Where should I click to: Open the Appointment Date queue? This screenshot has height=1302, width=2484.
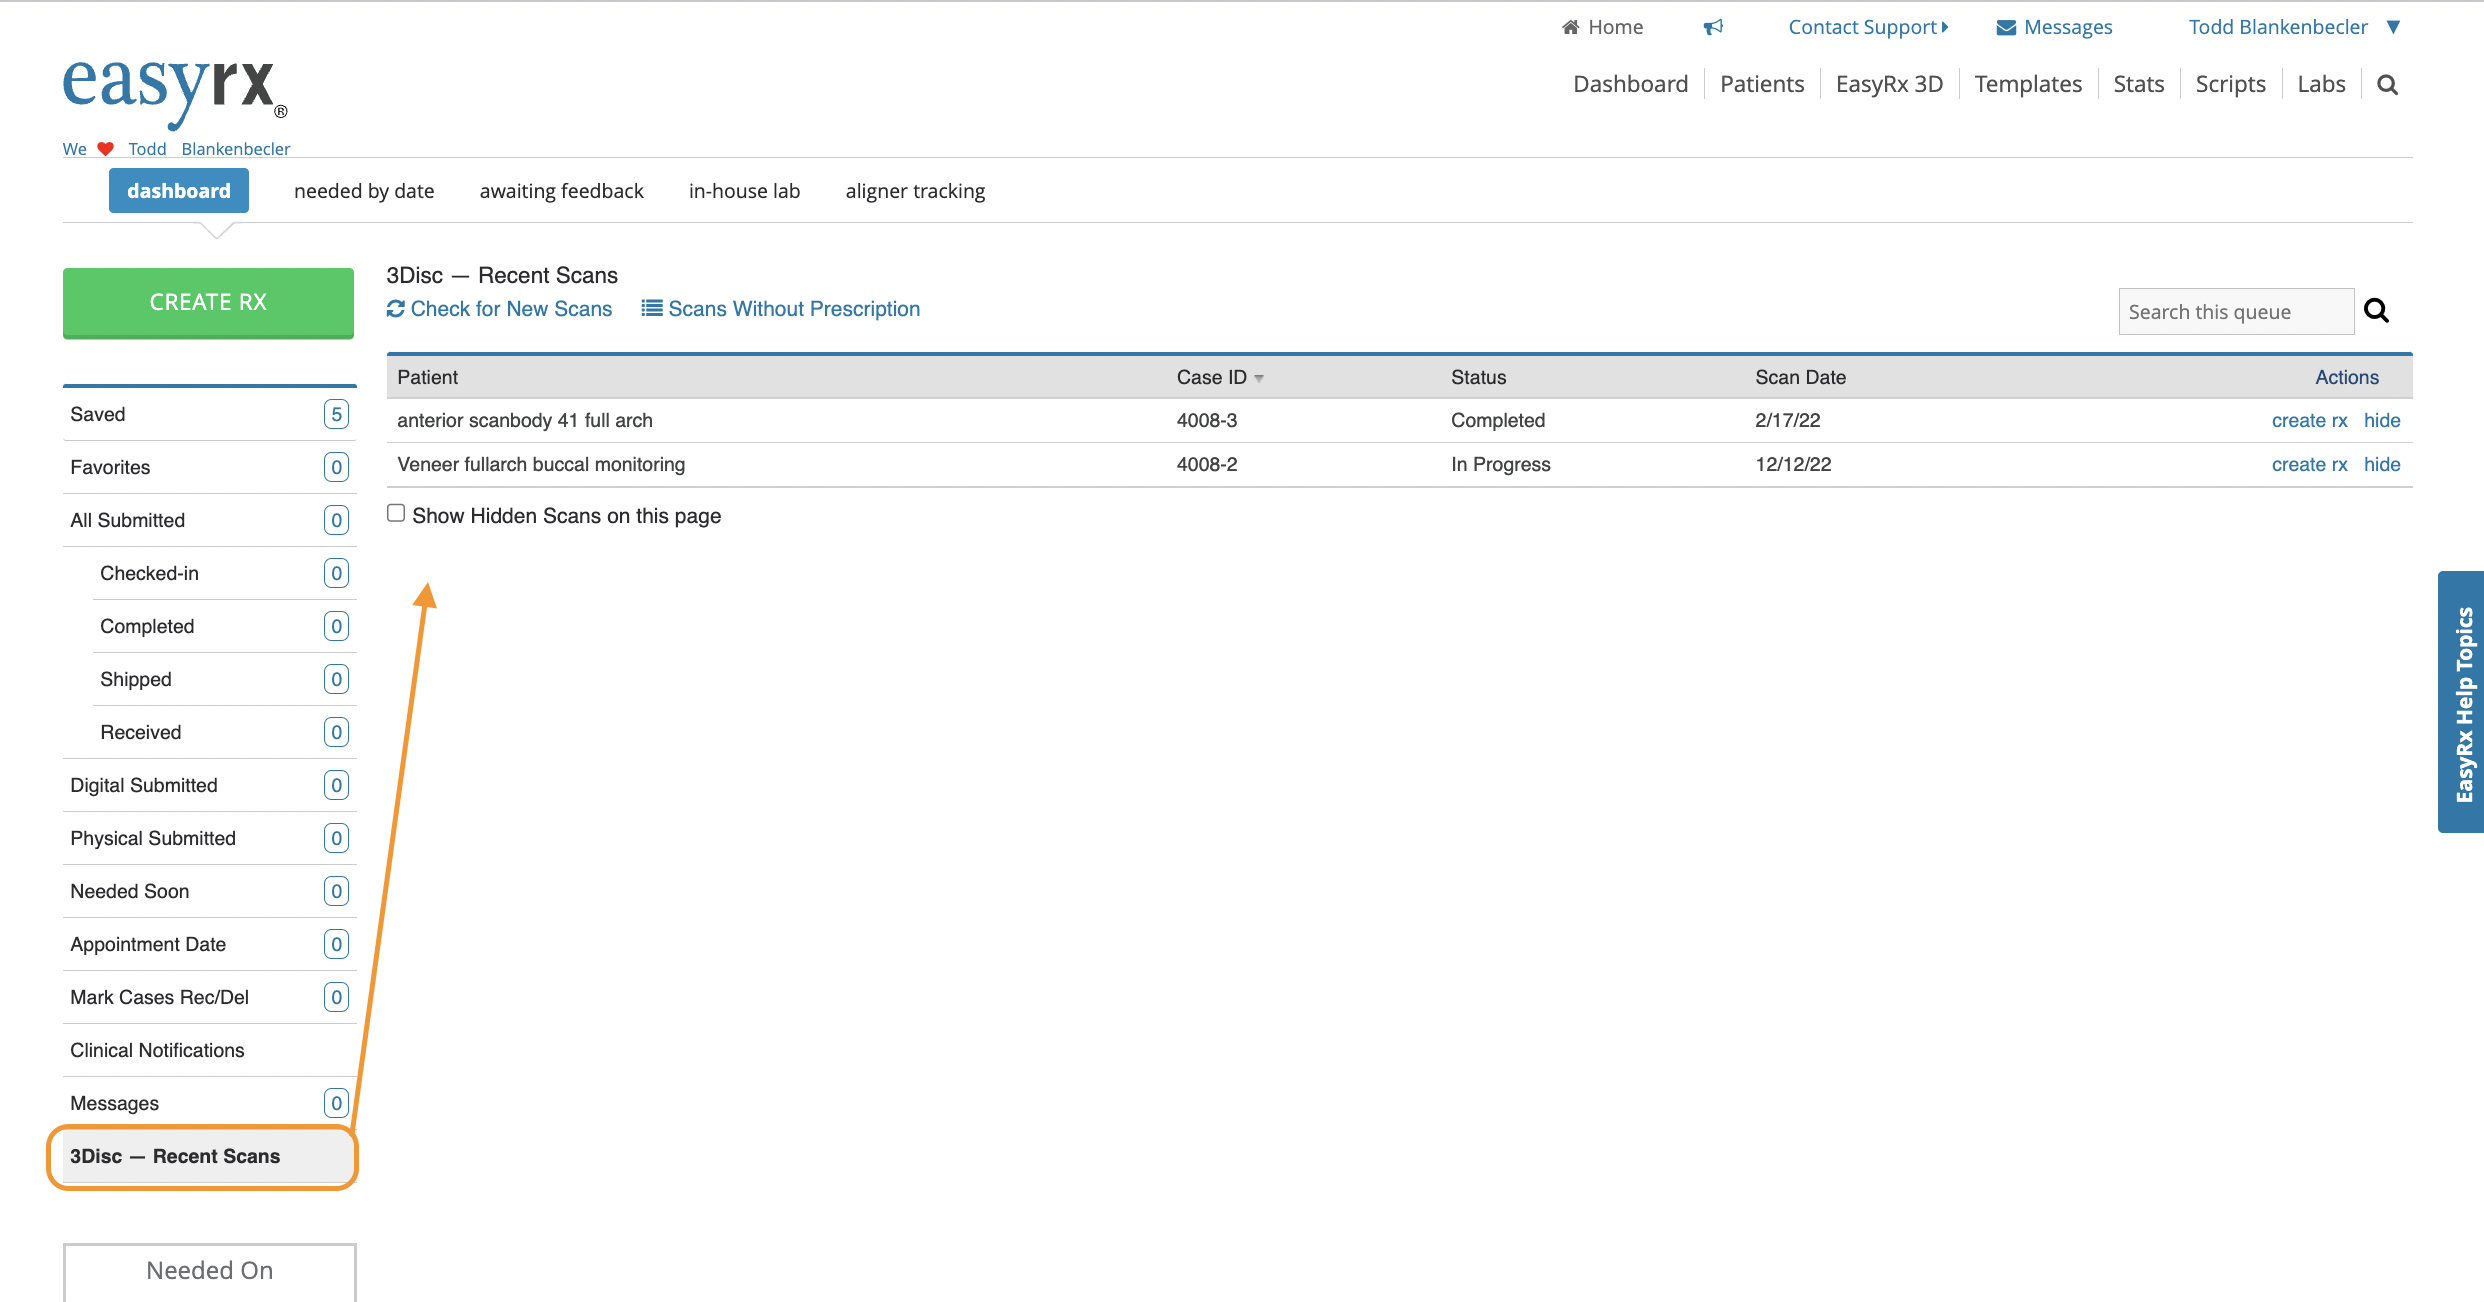point(209,944)
